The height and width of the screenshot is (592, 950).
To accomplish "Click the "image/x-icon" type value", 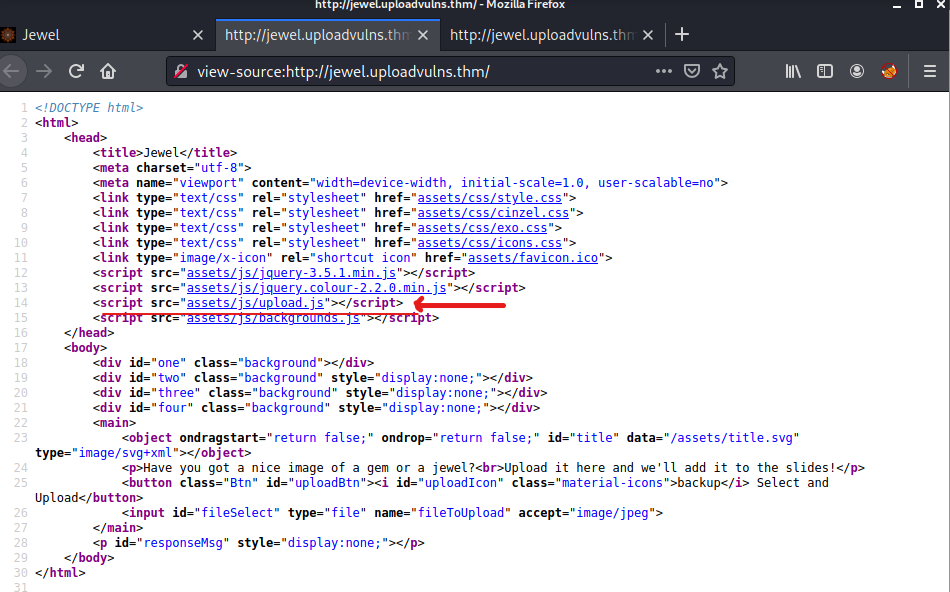I will click(x=223, y=258).
